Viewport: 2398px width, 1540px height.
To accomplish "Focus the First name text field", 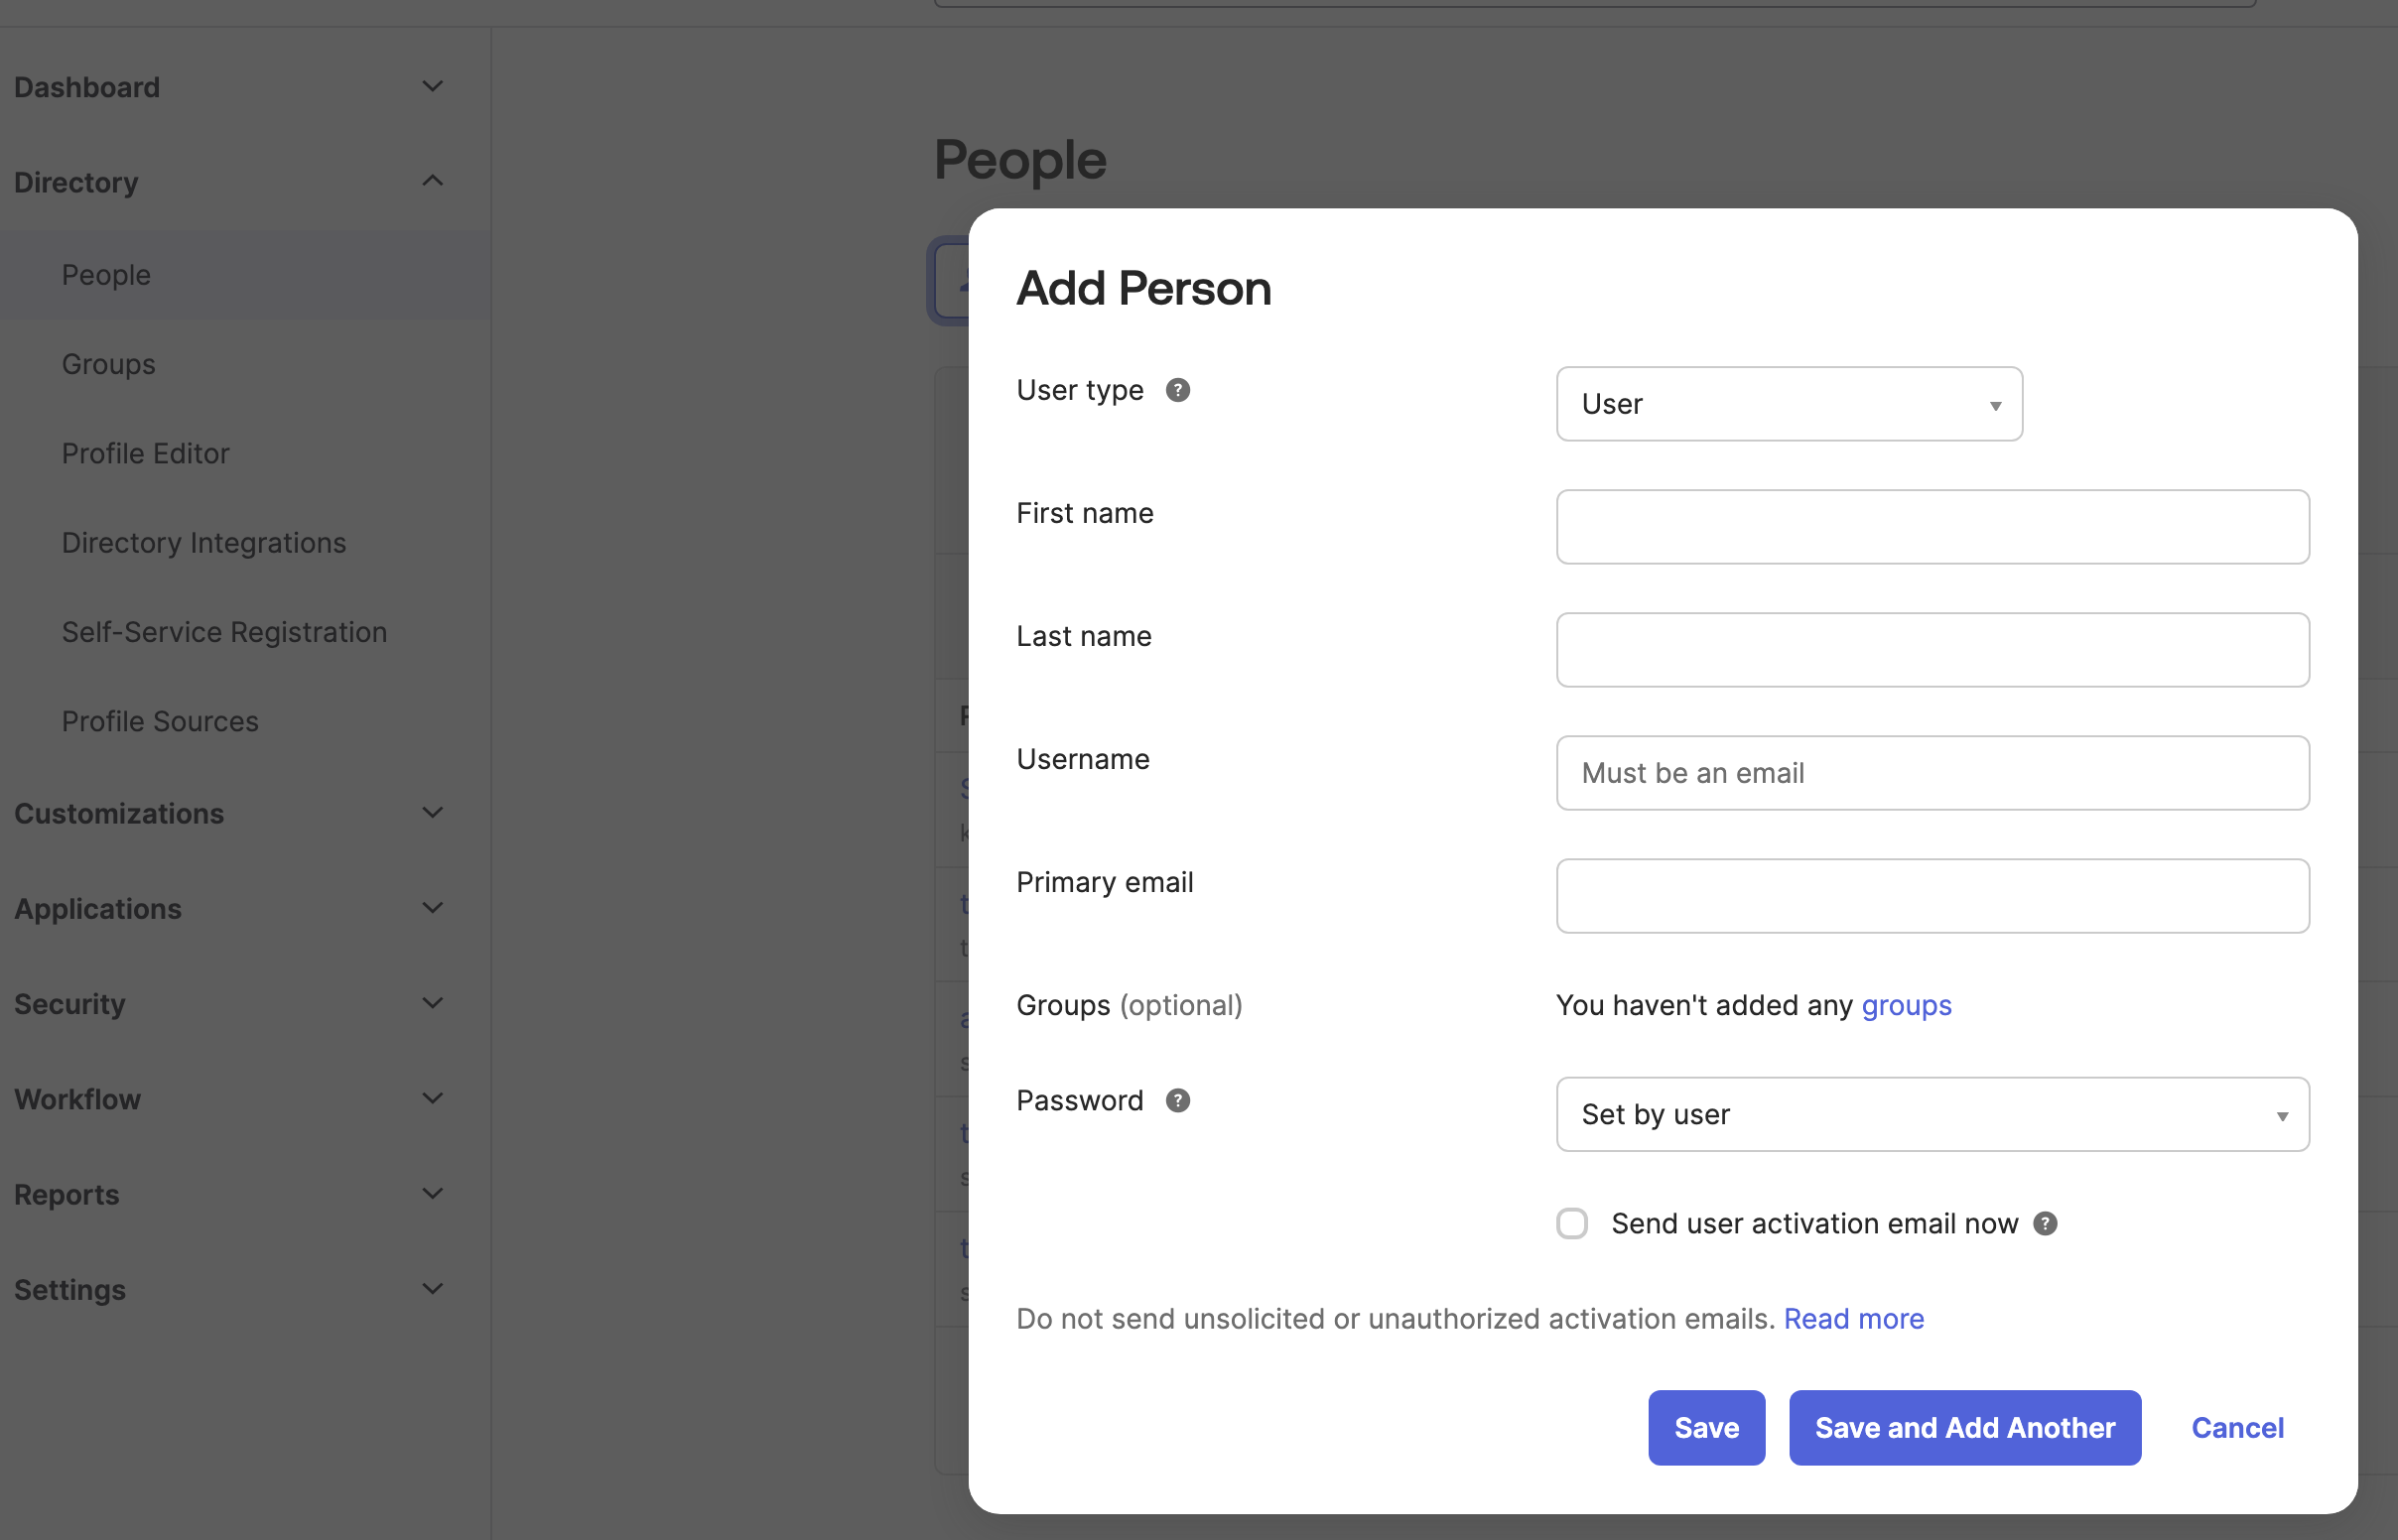I will tap(1931, 527).
